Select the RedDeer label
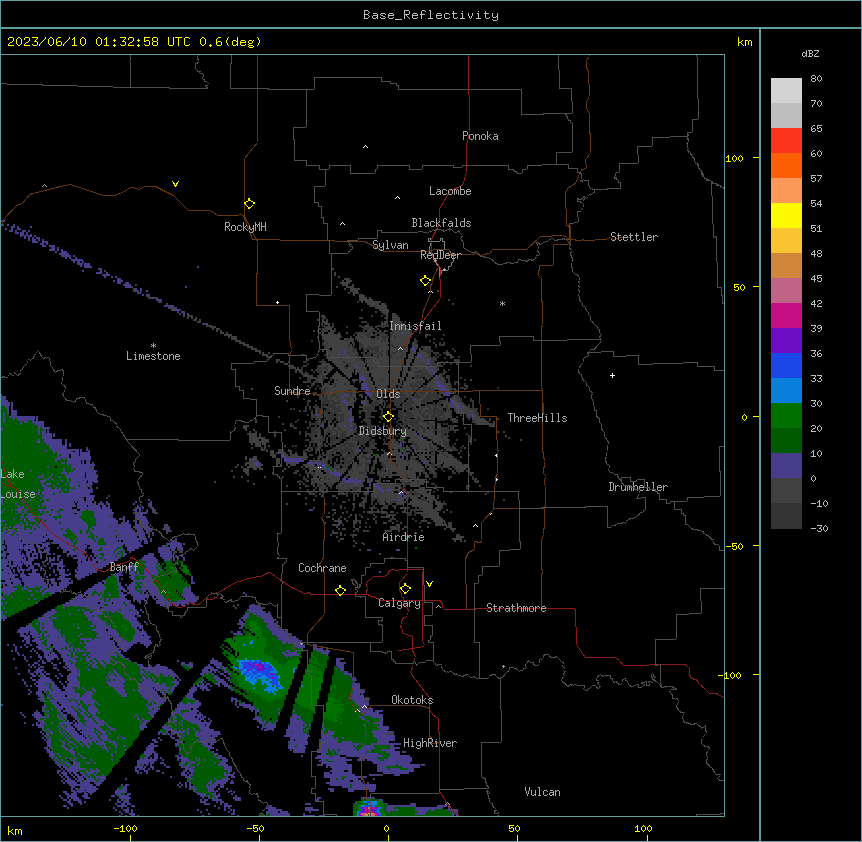862x842 pixels. click(440, 255)
